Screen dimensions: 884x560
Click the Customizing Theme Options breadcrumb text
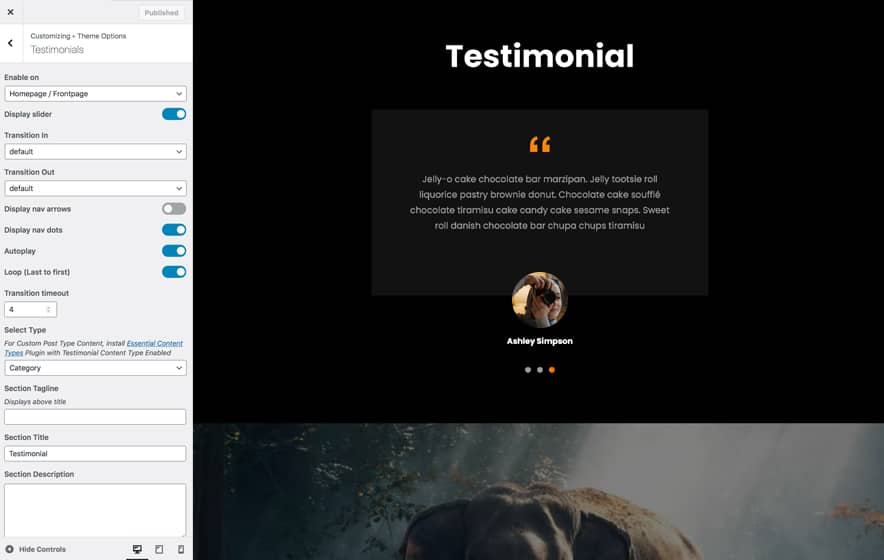78,36
